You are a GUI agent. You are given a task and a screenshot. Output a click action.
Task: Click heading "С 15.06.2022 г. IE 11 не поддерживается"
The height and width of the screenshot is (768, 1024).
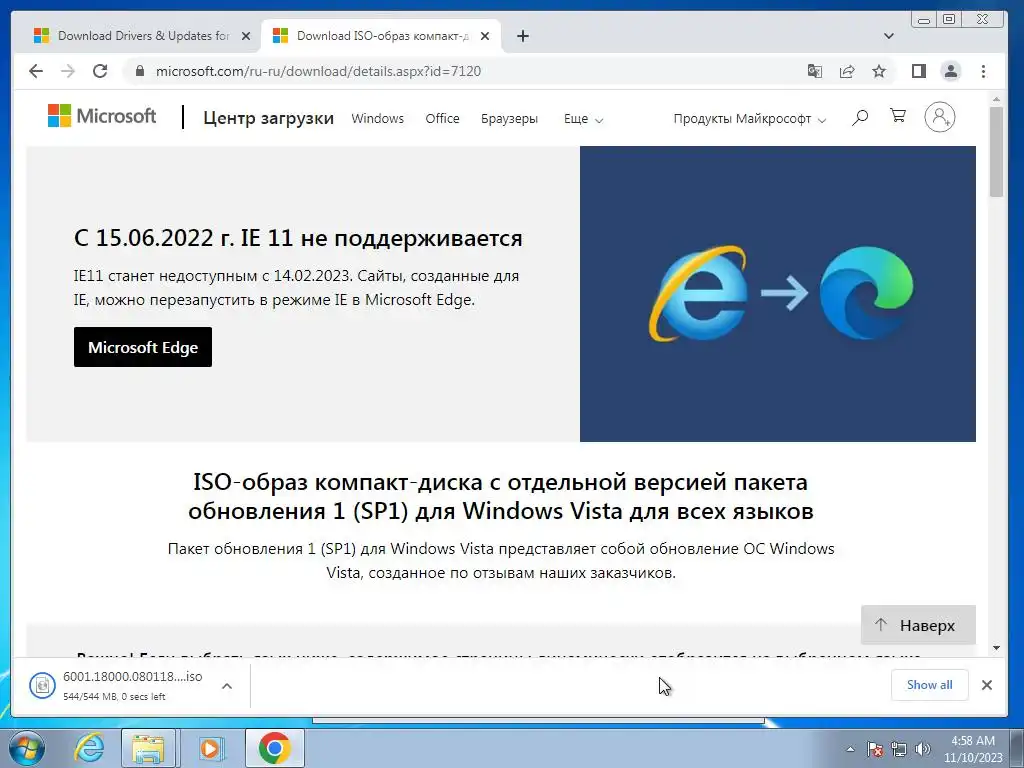[298, 238]
